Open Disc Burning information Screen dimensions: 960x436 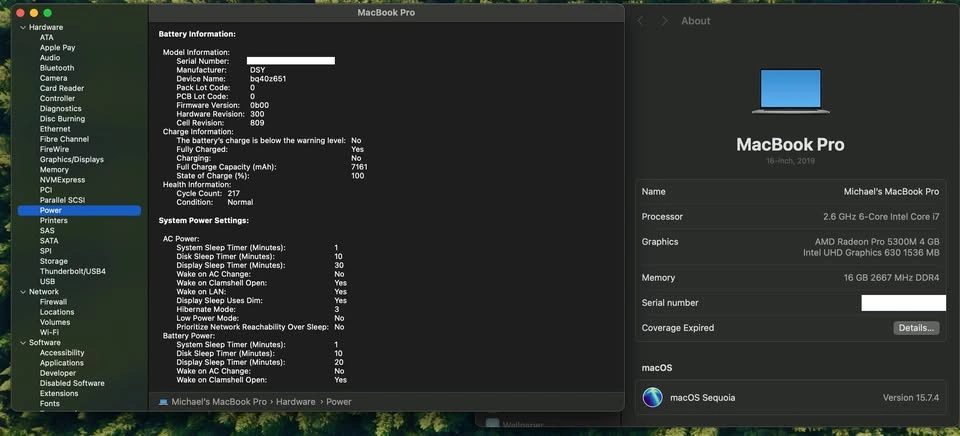click(62, 119)
